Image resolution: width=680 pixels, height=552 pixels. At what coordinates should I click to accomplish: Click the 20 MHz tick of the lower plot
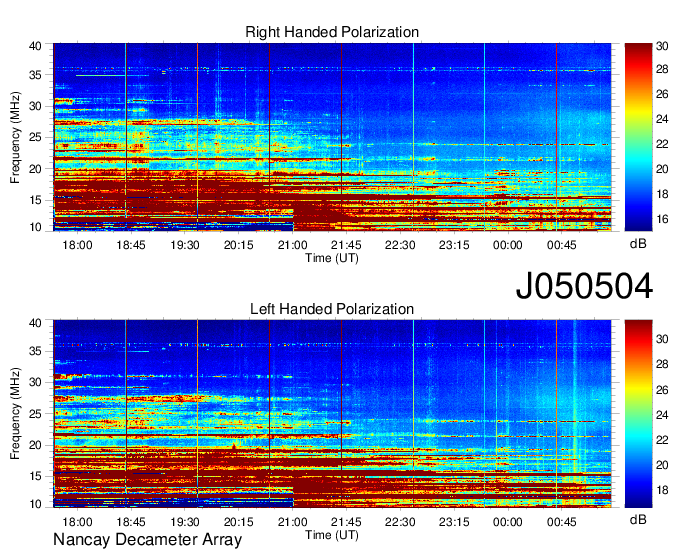(35, 445)
